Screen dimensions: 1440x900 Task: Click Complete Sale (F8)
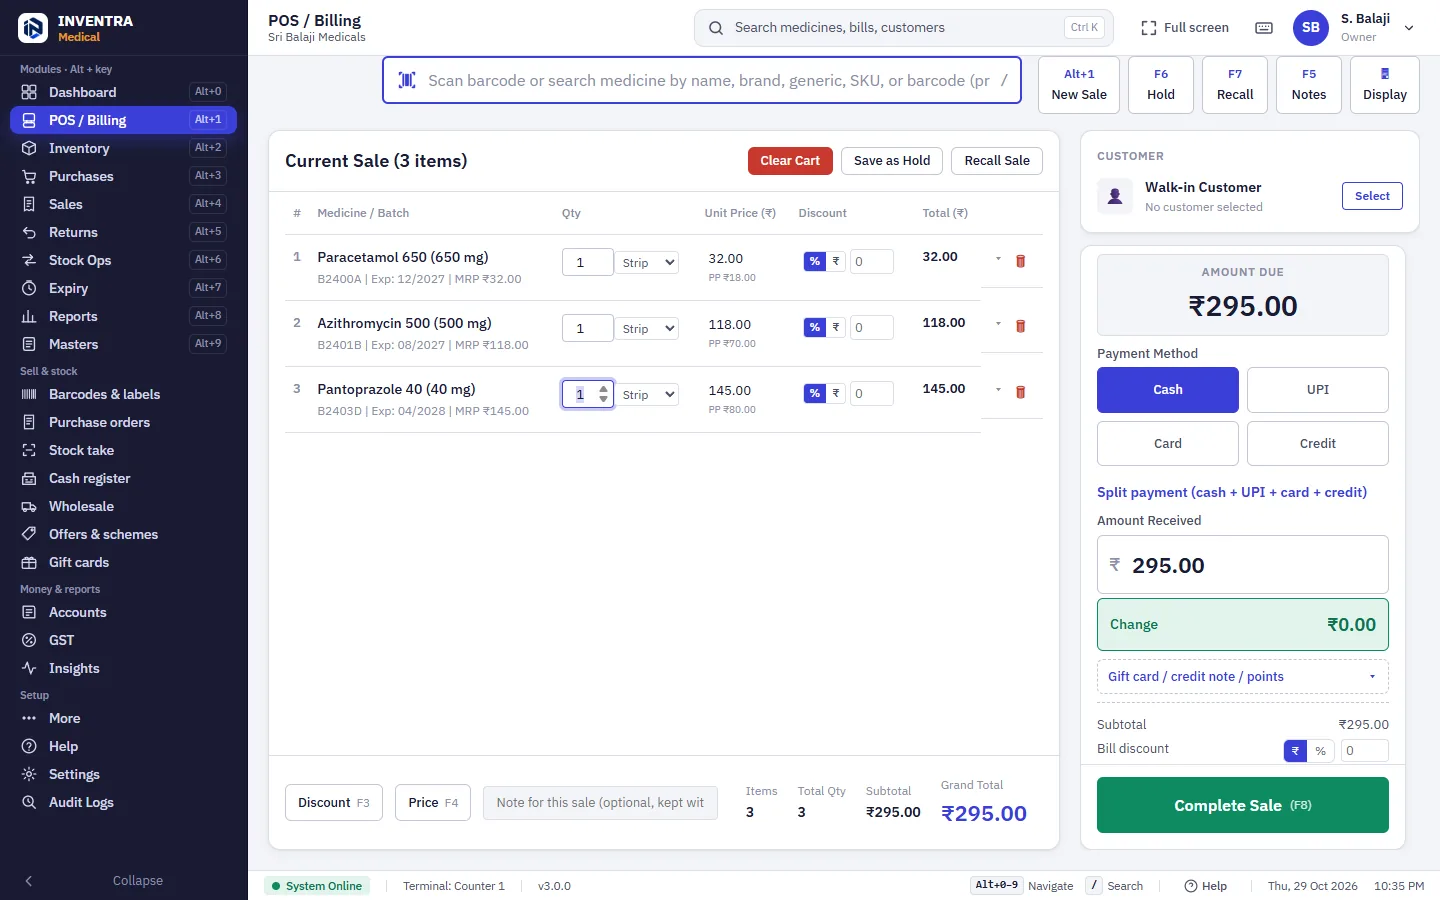pyautogui.click(x=1243, y=805)
